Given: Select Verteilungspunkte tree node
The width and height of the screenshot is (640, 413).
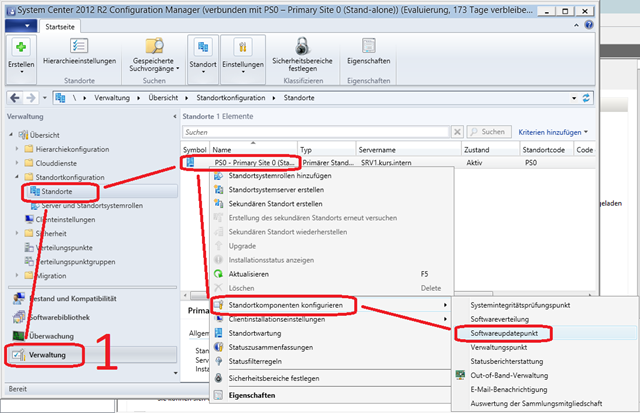Looking at the screenshot, I should click(59, 248).
